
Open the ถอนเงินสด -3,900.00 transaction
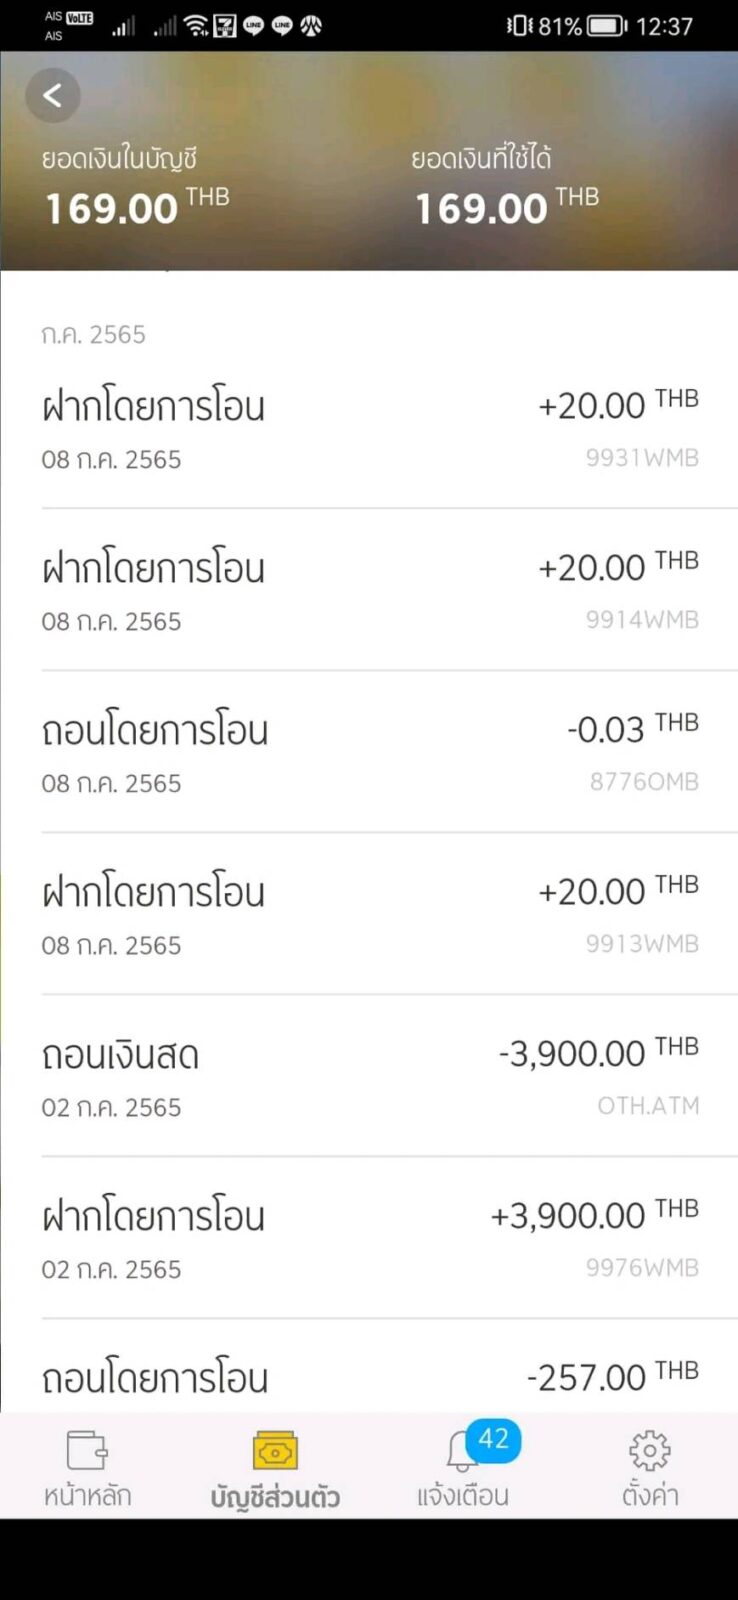pyautogui.click(x=369, y=1077)
